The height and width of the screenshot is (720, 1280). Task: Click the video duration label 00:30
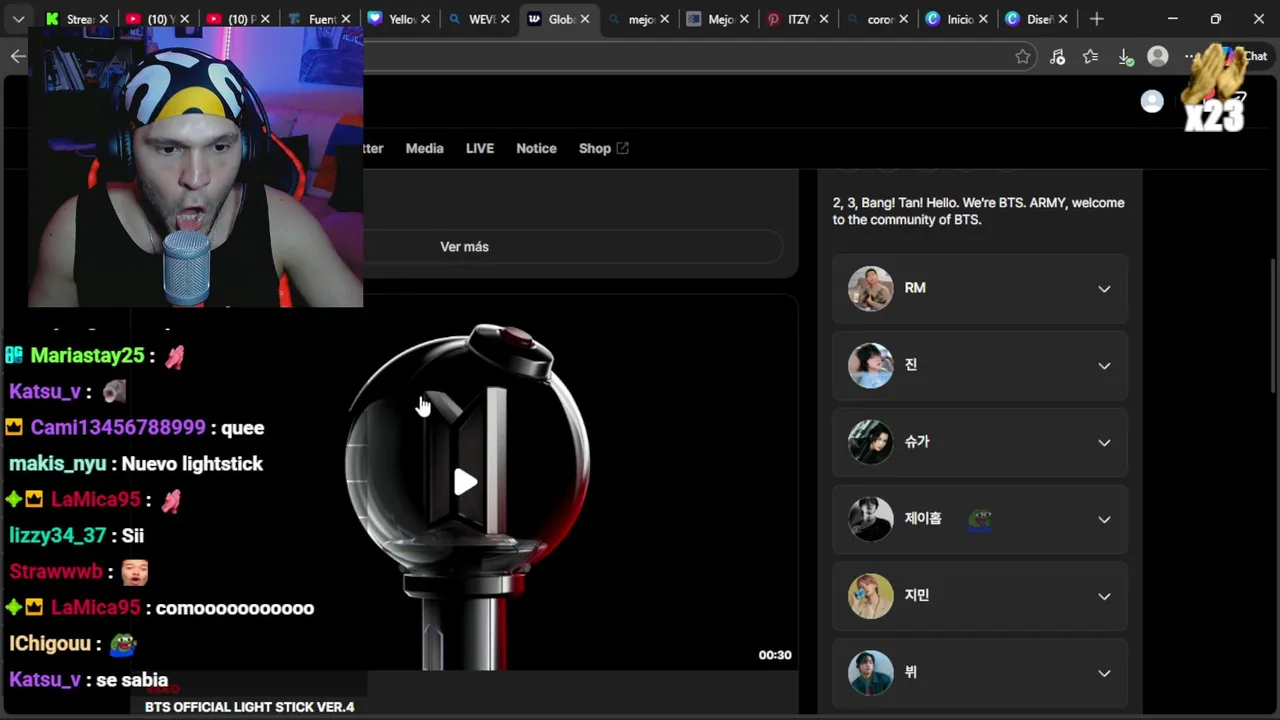[775, 655]
